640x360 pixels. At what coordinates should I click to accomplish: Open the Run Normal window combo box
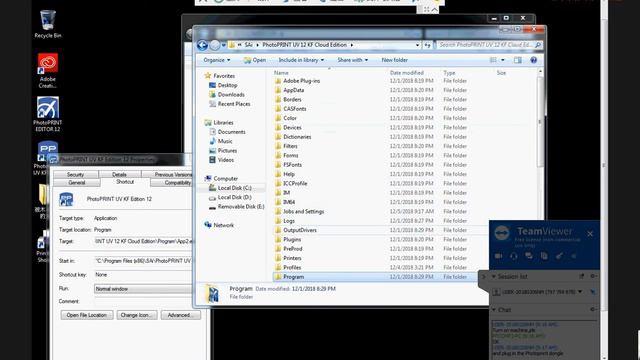tap(143, 289)
